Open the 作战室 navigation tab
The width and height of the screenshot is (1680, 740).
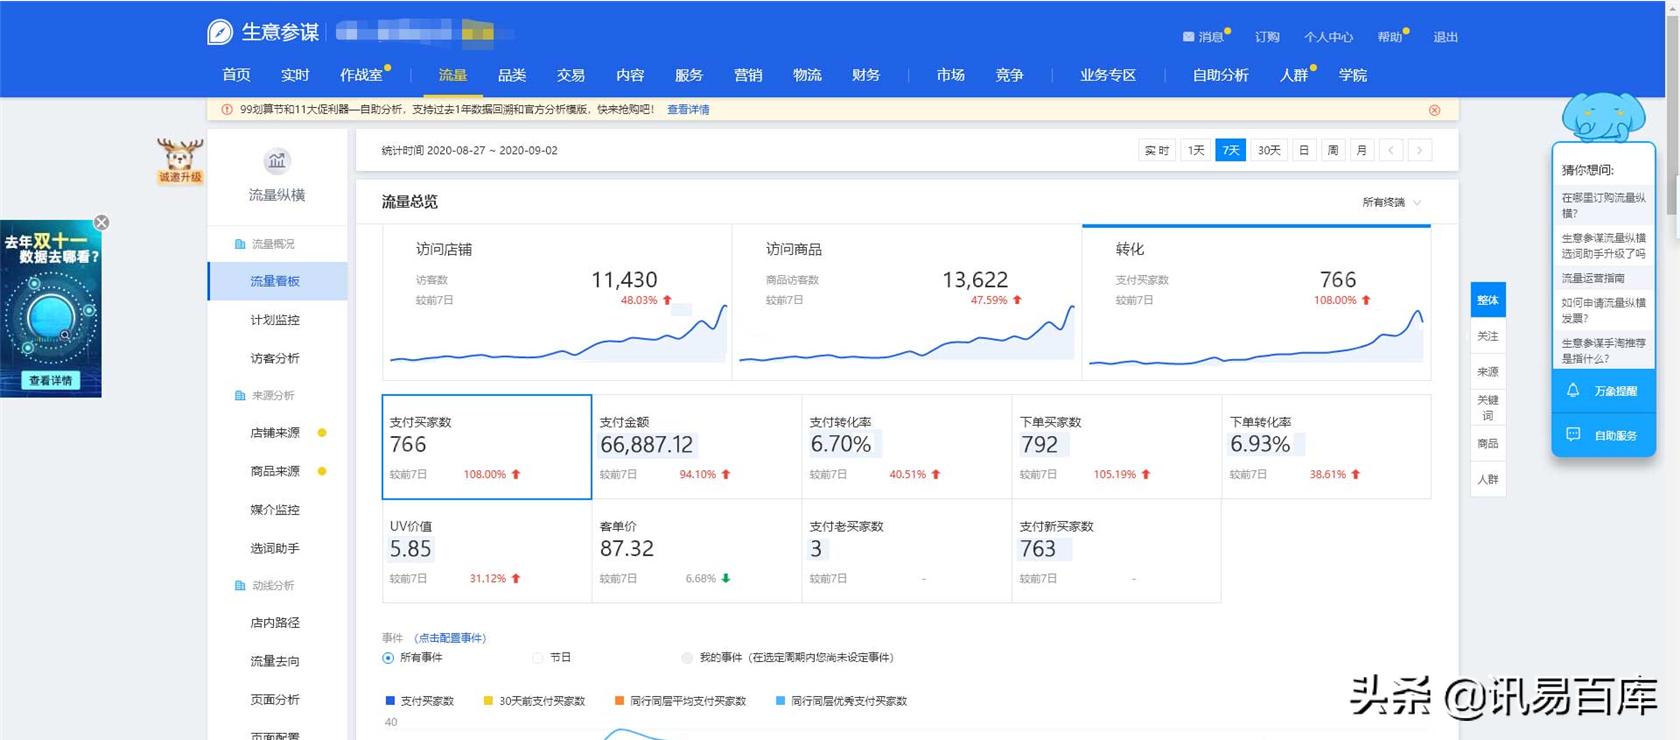[361, 75]
